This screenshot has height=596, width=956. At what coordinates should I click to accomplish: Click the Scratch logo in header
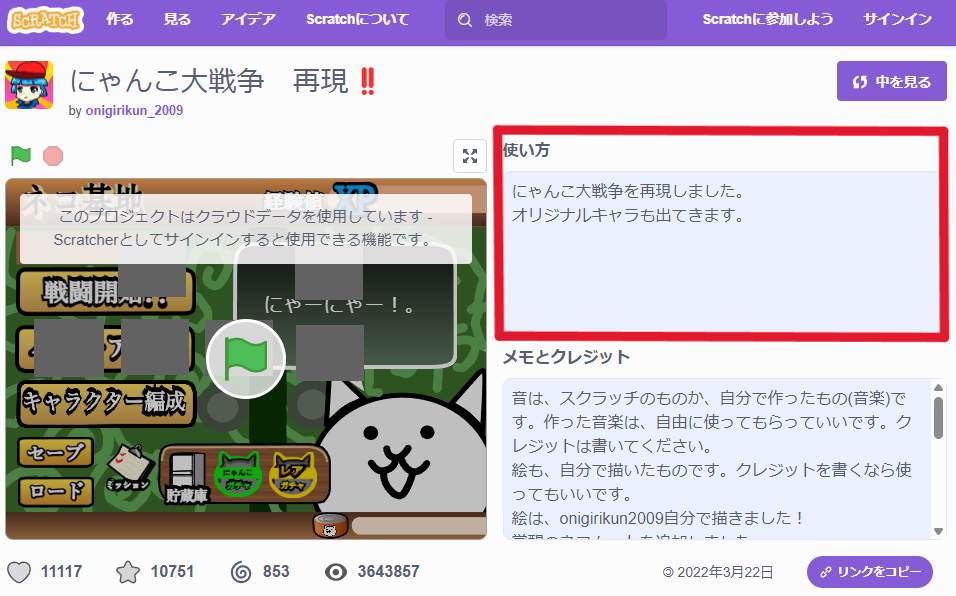46,19
